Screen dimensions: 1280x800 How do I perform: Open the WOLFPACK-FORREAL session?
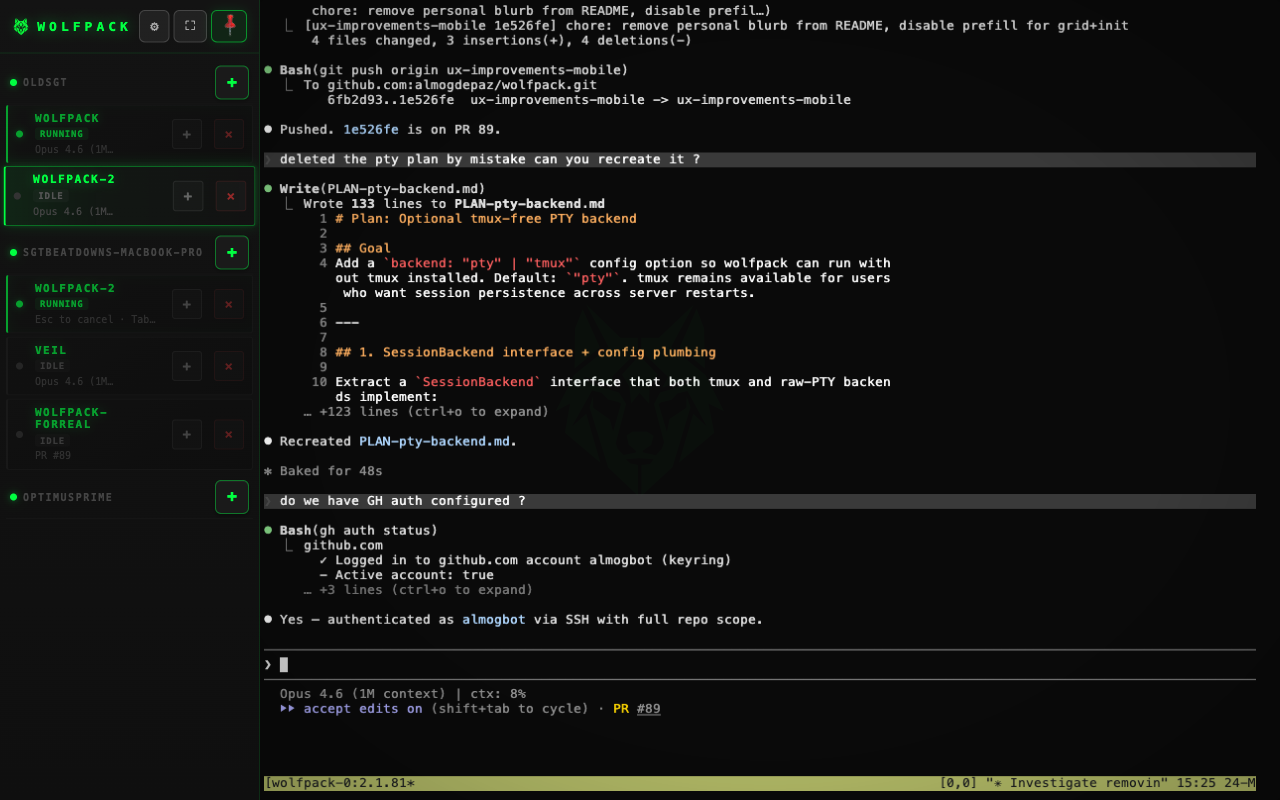[129, 434]
